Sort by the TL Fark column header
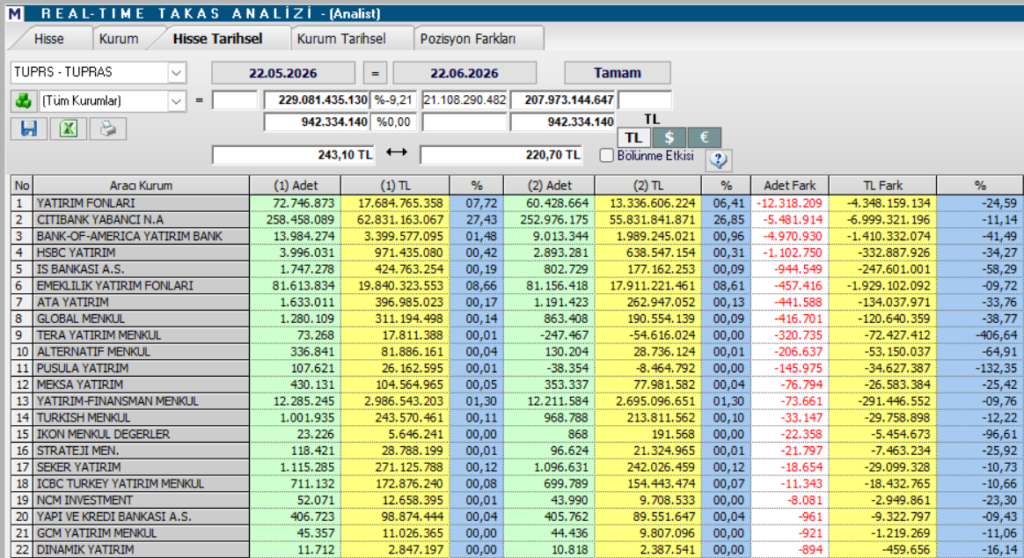This screenshot has width=1024, height=558. coord(883,186)
